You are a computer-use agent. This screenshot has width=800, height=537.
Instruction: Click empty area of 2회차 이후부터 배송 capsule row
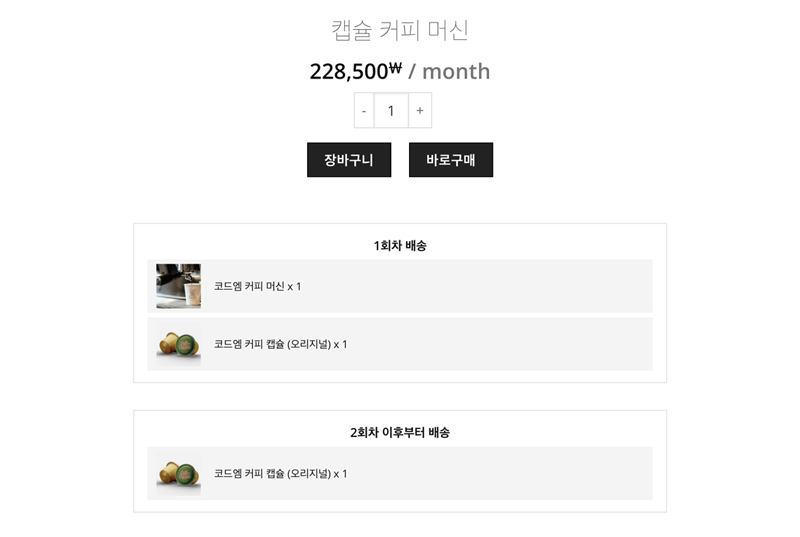pyautogui.click(x=500, y=473)
